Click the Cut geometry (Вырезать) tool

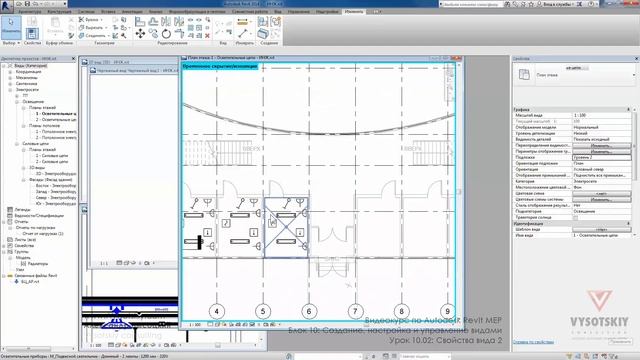[x=93, y=28]
